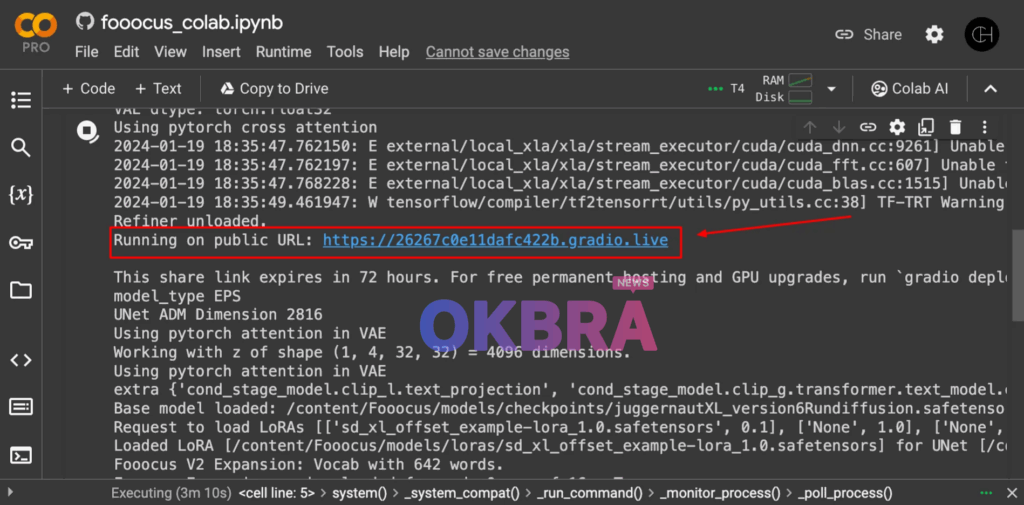Viewport: 1024px width, 505px height.
Task: Delete the cell using trash icon
Action: 955,127
